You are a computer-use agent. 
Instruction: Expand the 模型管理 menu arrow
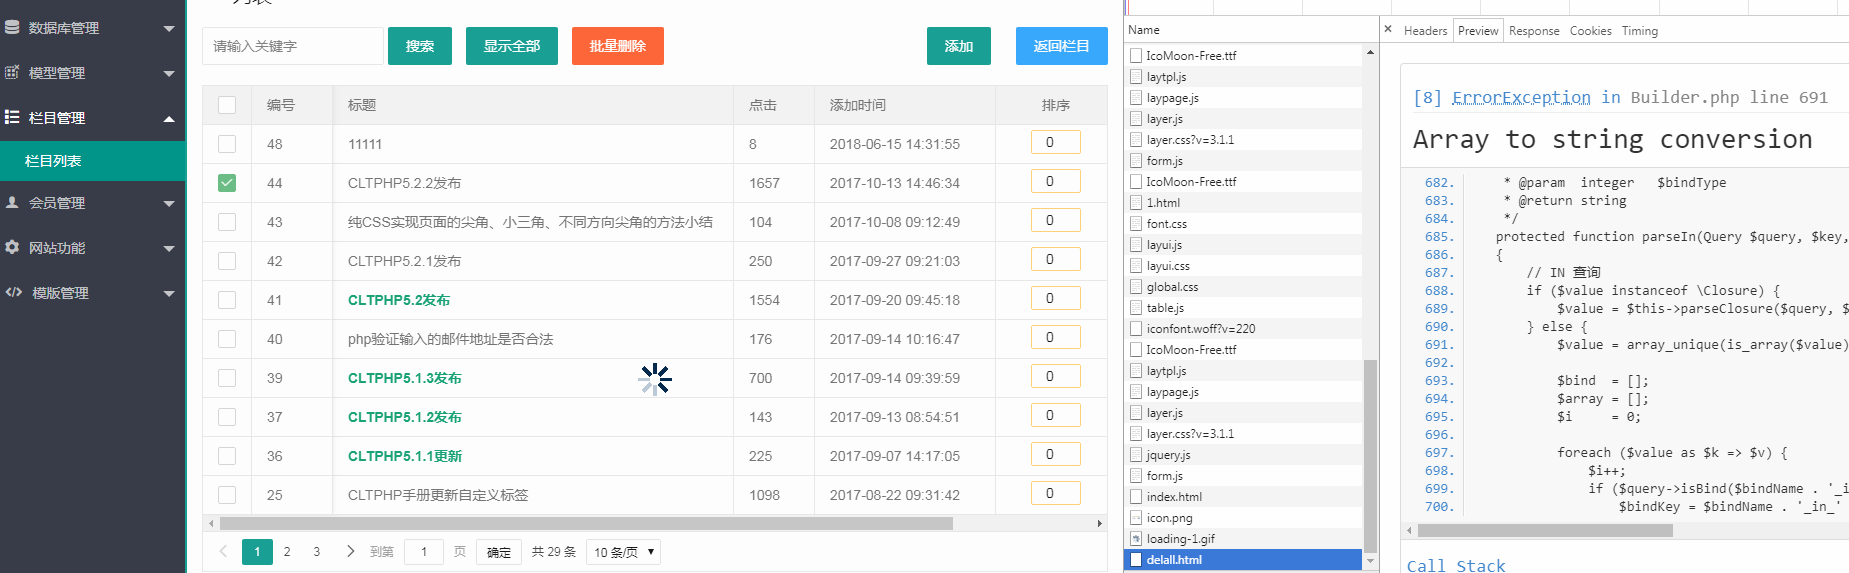click(169, 74)
